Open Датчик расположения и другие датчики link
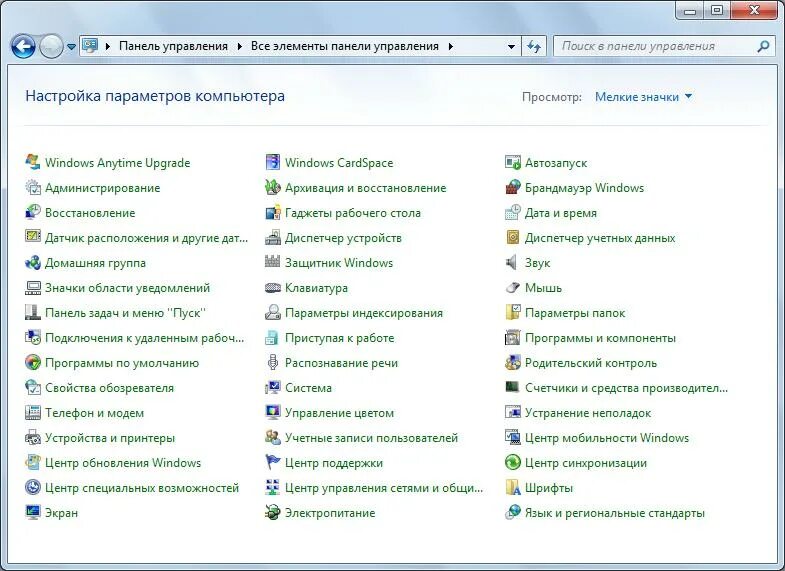This screenshot has width=785, height=571. click(x=146, y=238)
